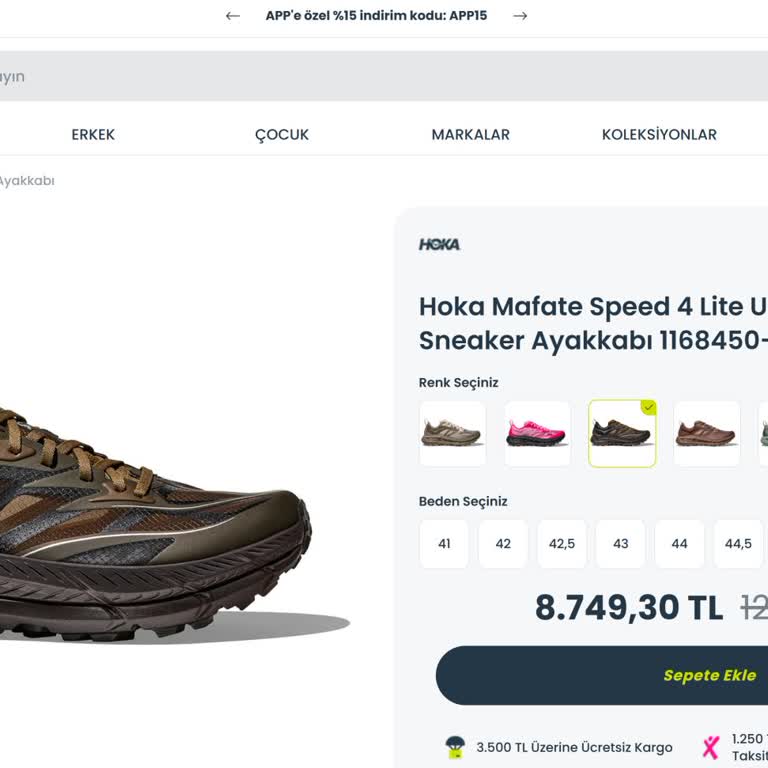The image size is (768, 768).
Task: Choose size 44,5
Action: [x=738, y=544]
